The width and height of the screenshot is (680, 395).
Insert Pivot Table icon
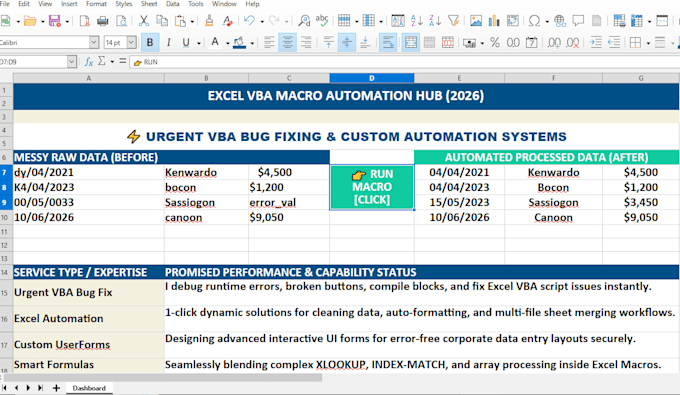tap(513, 20)
